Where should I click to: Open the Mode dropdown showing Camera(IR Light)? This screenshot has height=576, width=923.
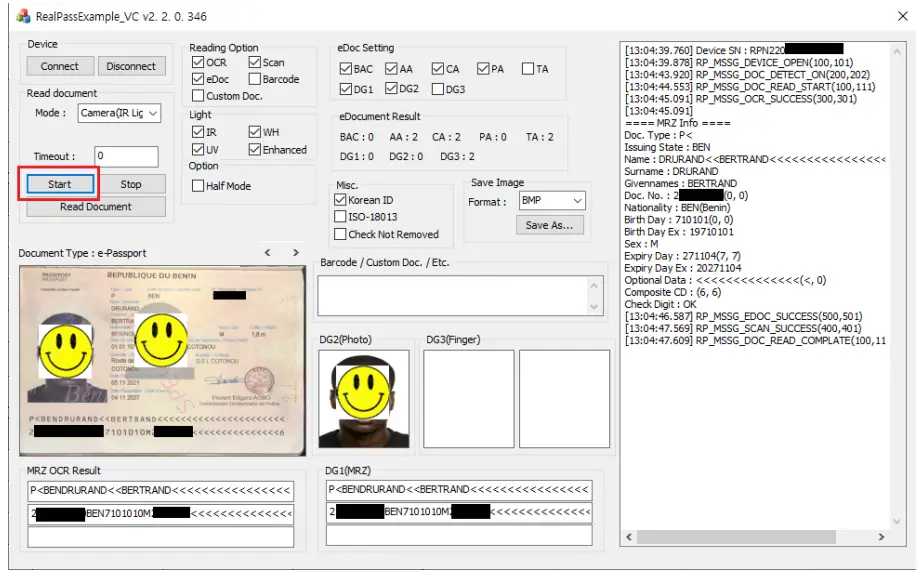[x=121, y=113]
